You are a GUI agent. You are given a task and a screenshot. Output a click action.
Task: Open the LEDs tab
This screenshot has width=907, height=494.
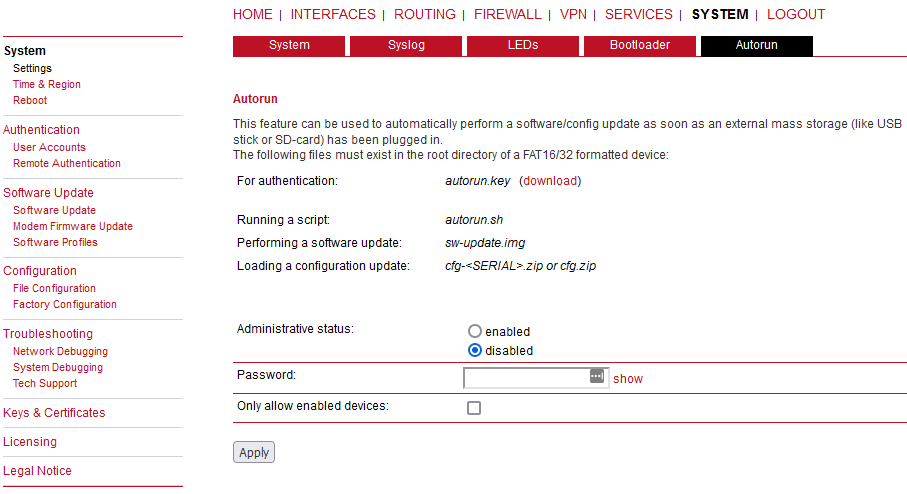(523, 46)
